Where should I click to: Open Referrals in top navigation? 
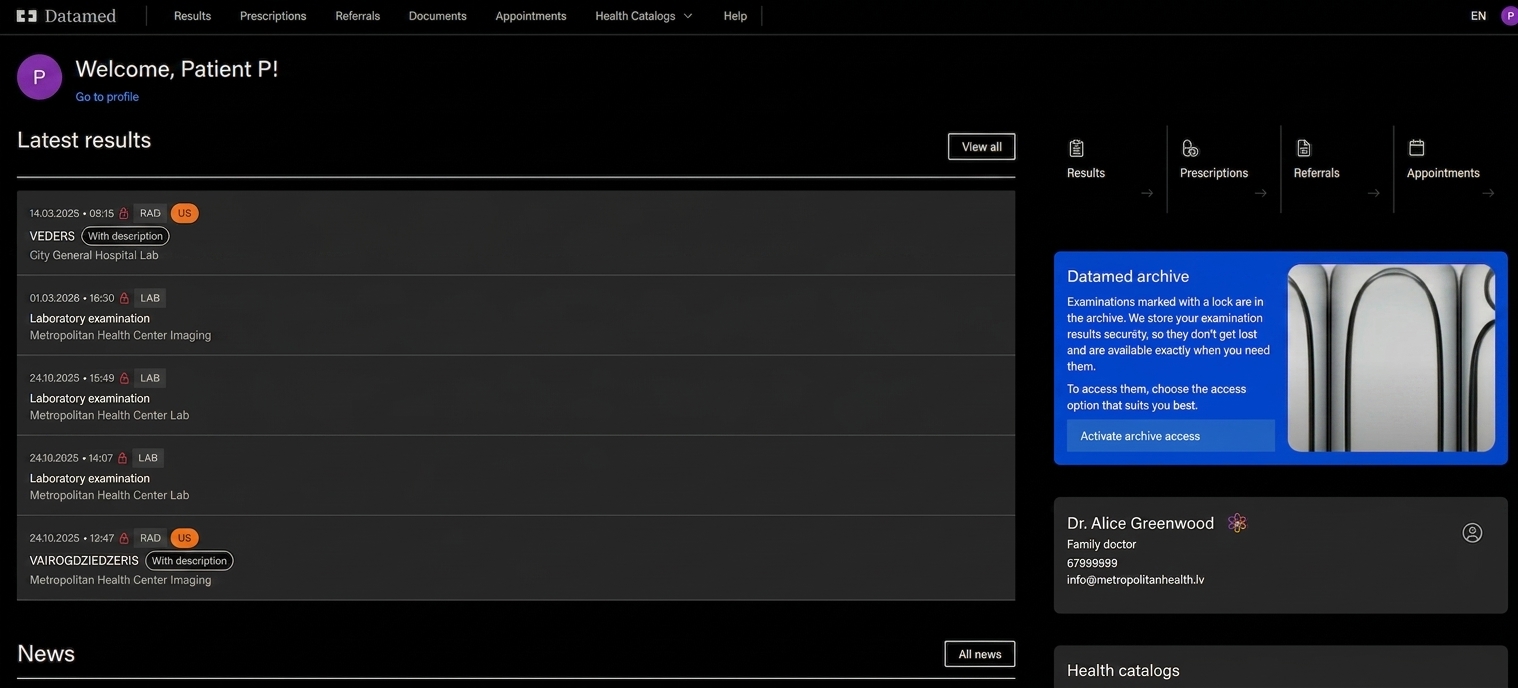358,16
